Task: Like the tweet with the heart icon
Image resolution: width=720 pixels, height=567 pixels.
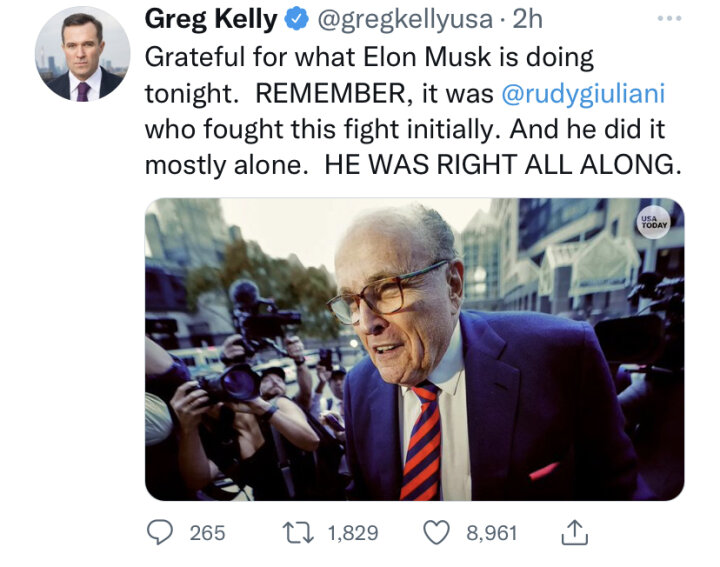Action: tap(436, 533)
